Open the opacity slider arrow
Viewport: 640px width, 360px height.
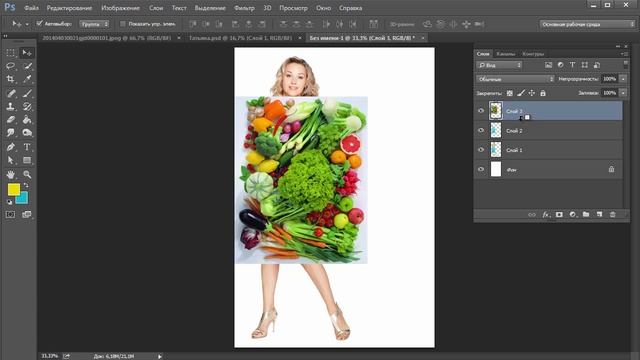point(623,79)
